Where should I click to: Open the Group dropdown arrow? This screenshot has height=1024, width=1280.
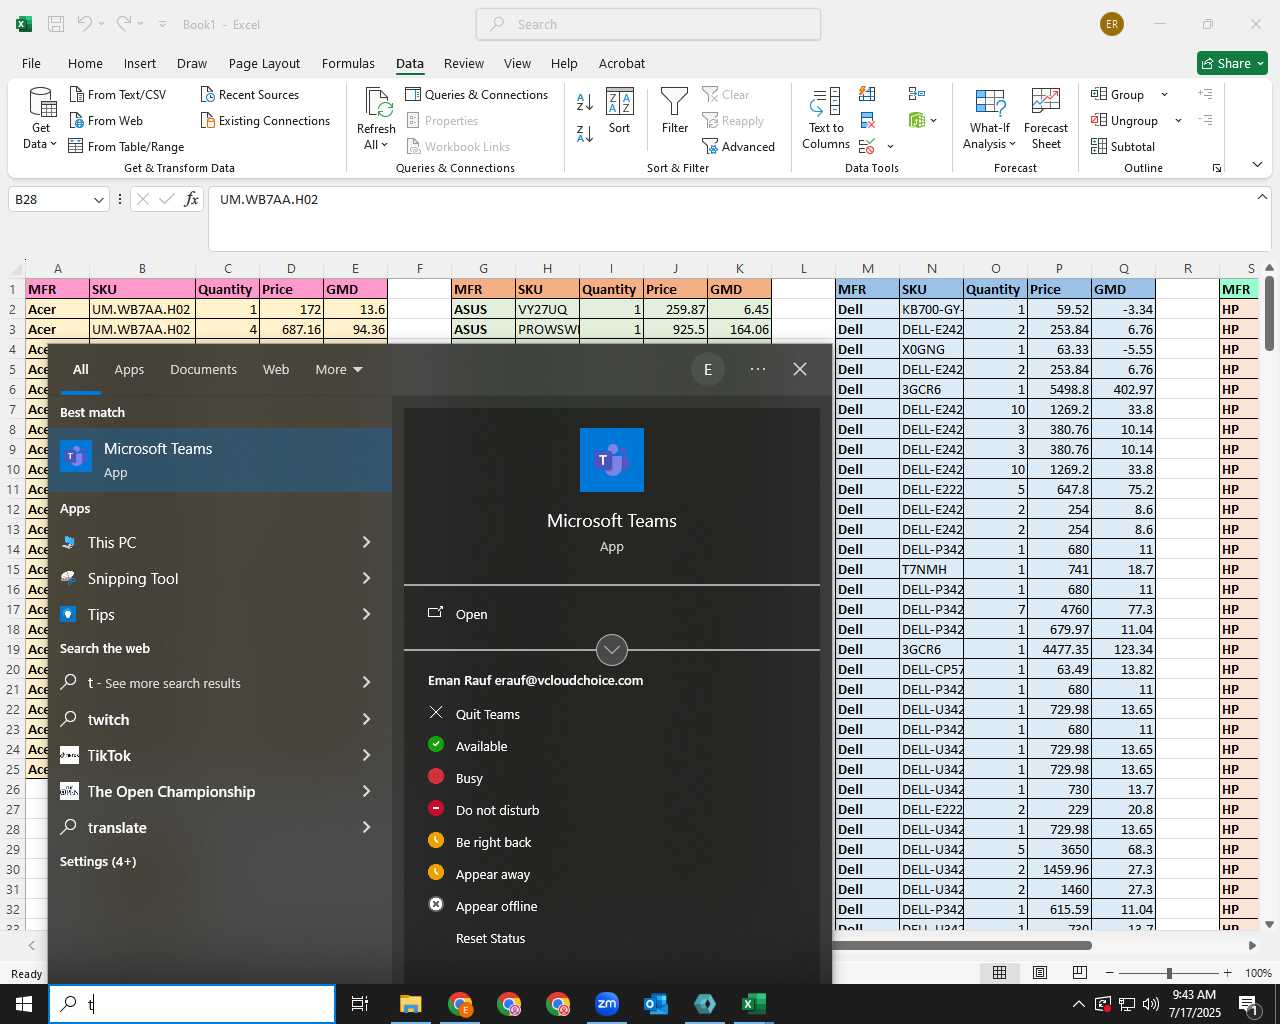tap(1164, 94)
